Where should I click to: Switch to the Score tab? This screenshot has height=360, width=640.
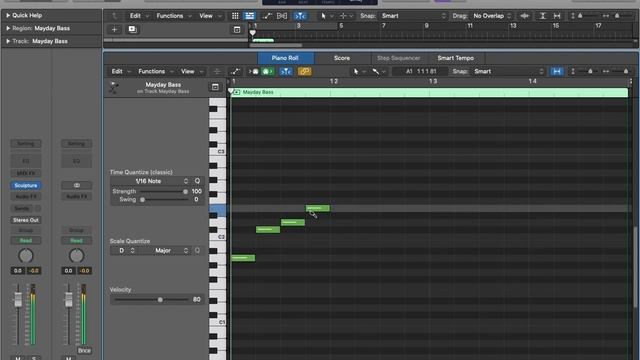click(x=342, y=58)
